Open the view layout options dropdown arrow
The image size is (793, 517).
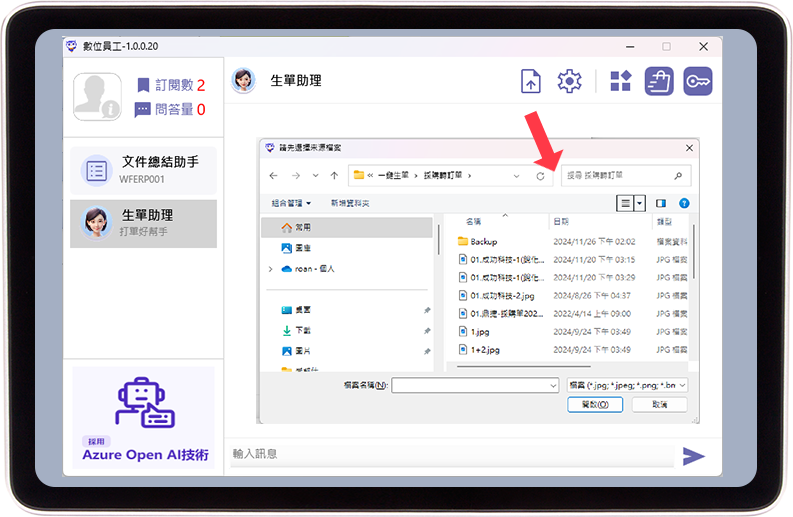(640, 203)
